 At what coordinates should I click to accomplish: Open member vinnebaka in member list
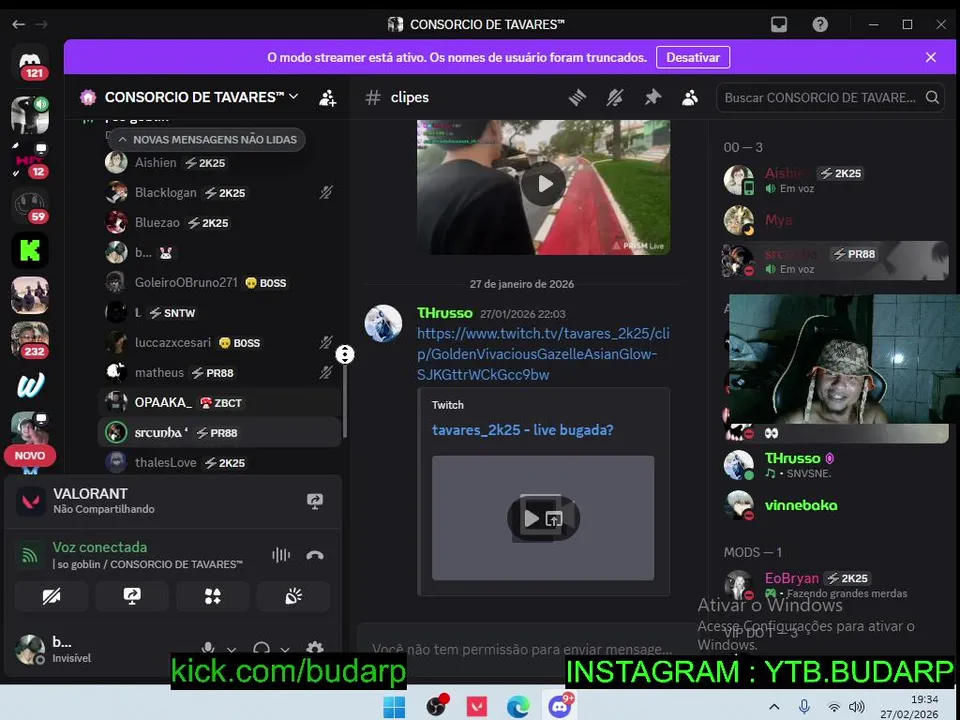click(x=836, y=505)
